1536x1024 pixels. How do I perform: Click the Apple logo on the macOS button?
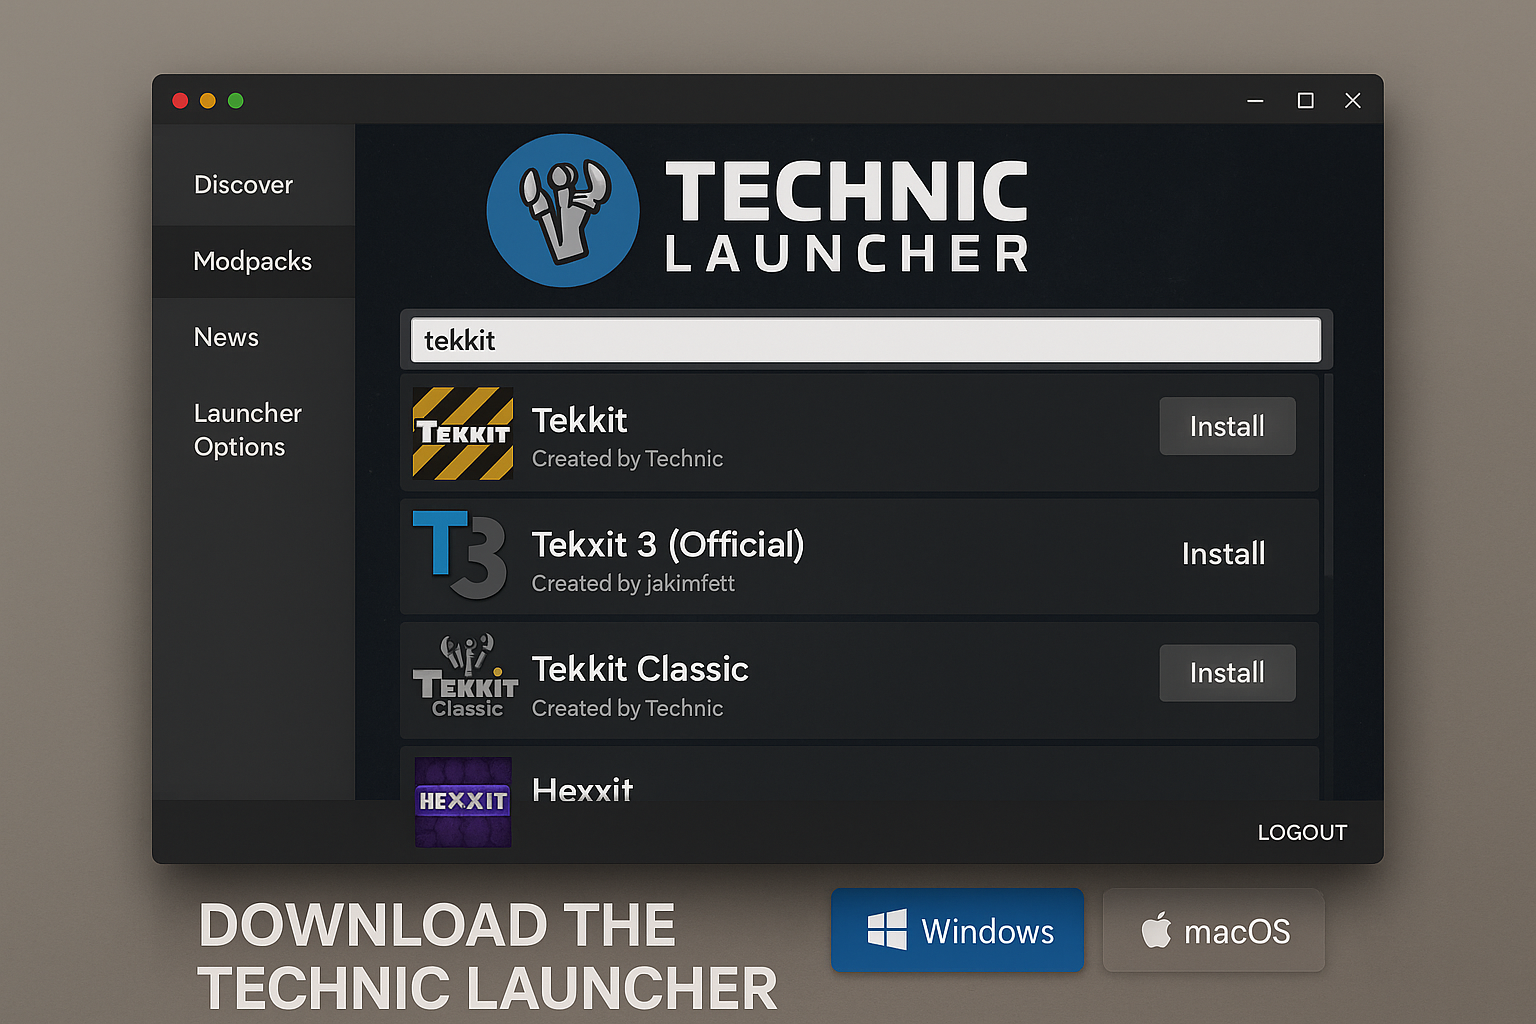1158,930
